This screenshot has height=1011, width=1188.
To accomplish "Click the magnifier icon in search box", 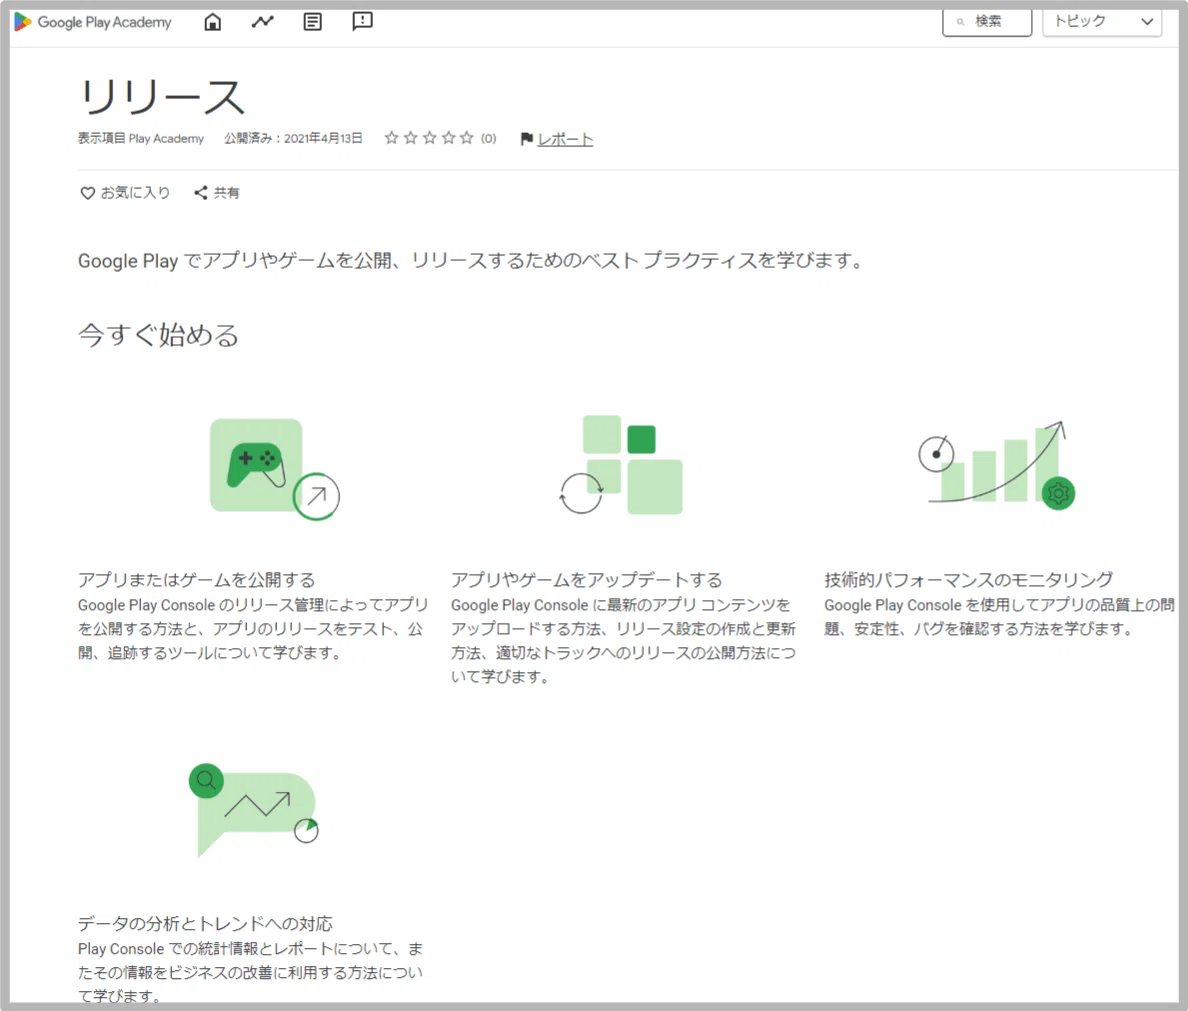I will pos(960,22).
